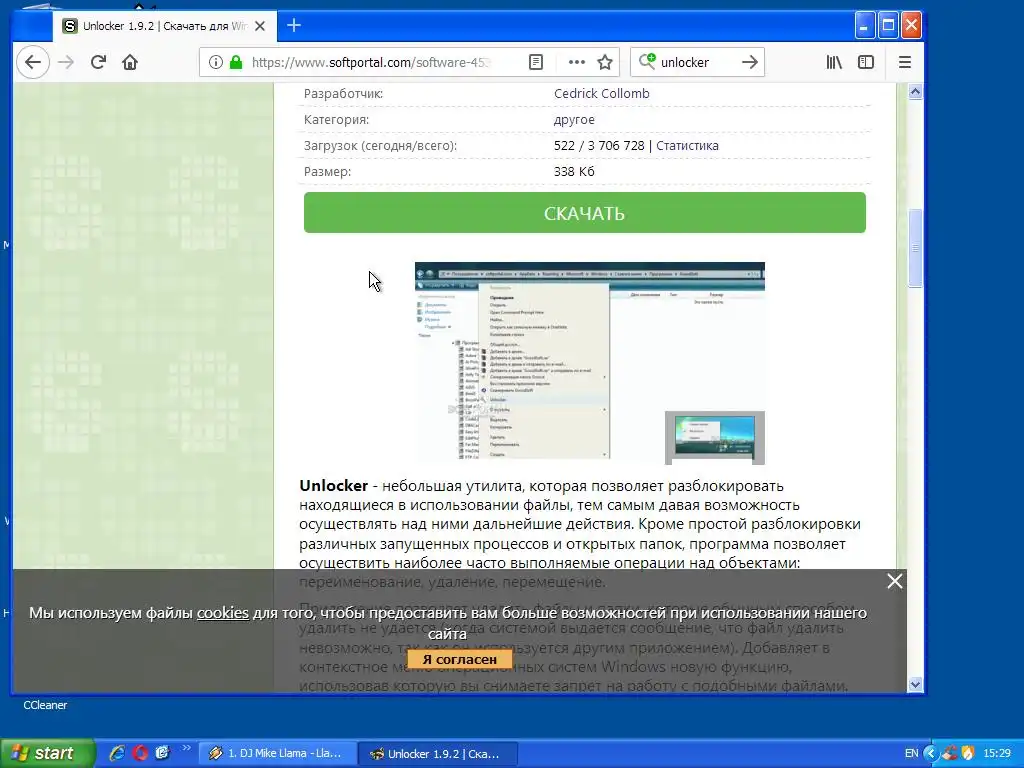Click the green СКАЧАТЬ download button
The image size is (1024, 768).
(584, 212)
